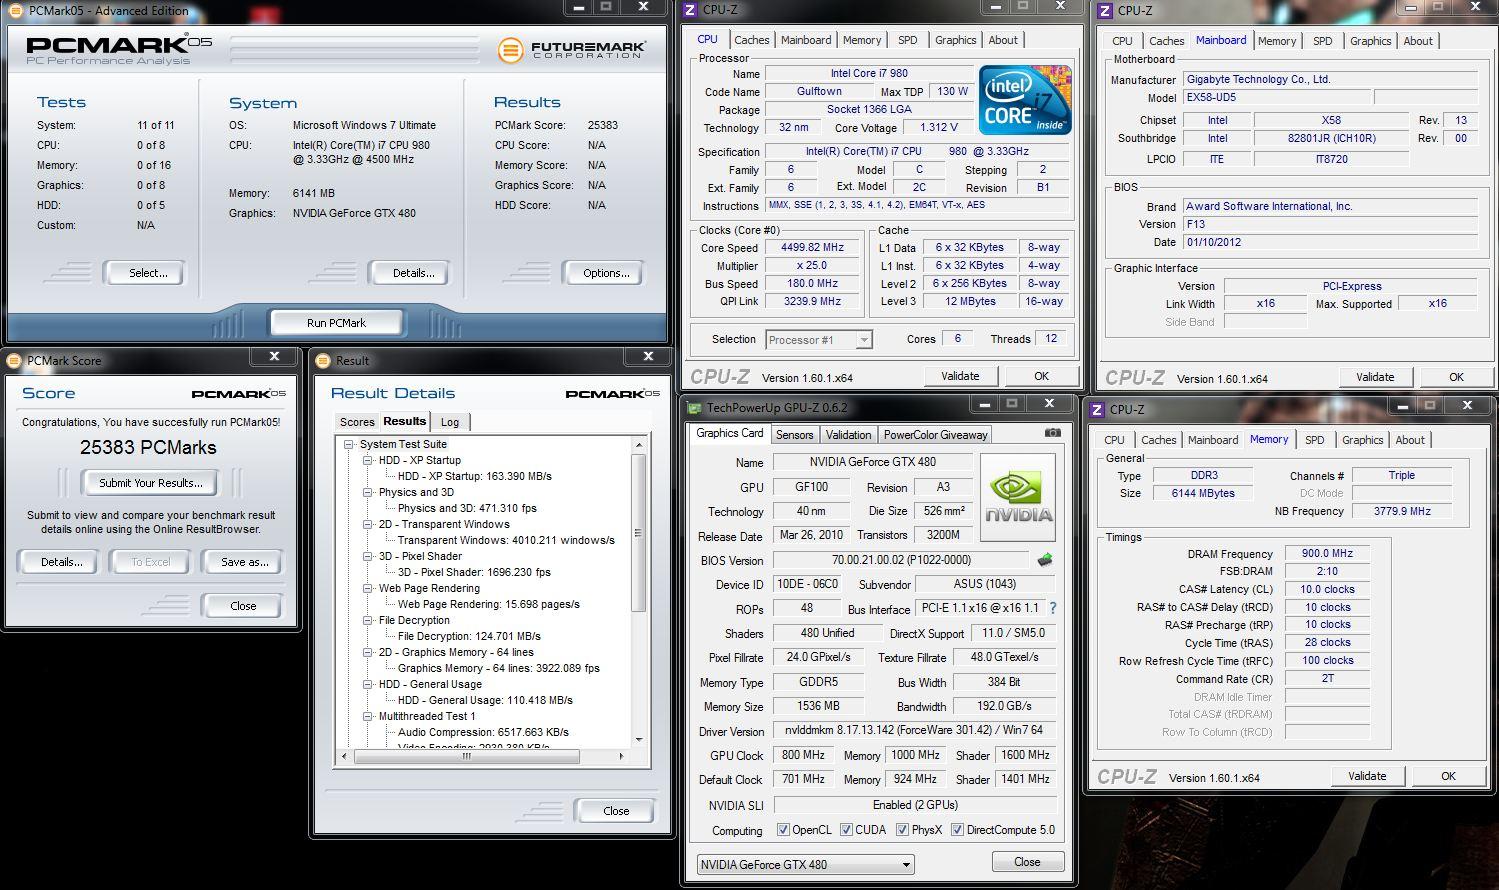Image resolution: width=1499 pixels, height=890 pixels.
Task: Collapse the Web Page Rendering node
Action: tap(368, 588)
